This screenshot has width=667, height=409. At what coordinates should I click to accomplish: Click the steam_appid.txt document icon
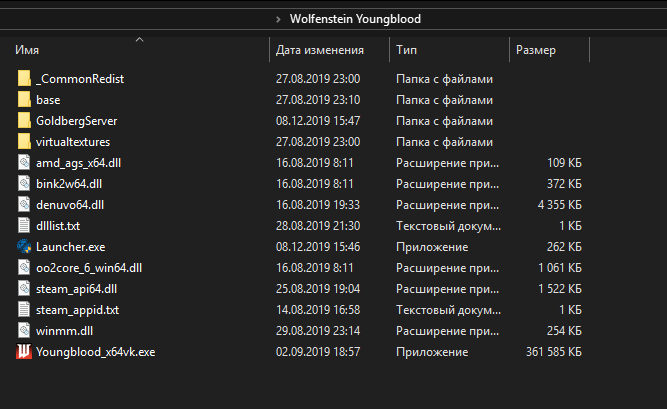pos(24,309)
